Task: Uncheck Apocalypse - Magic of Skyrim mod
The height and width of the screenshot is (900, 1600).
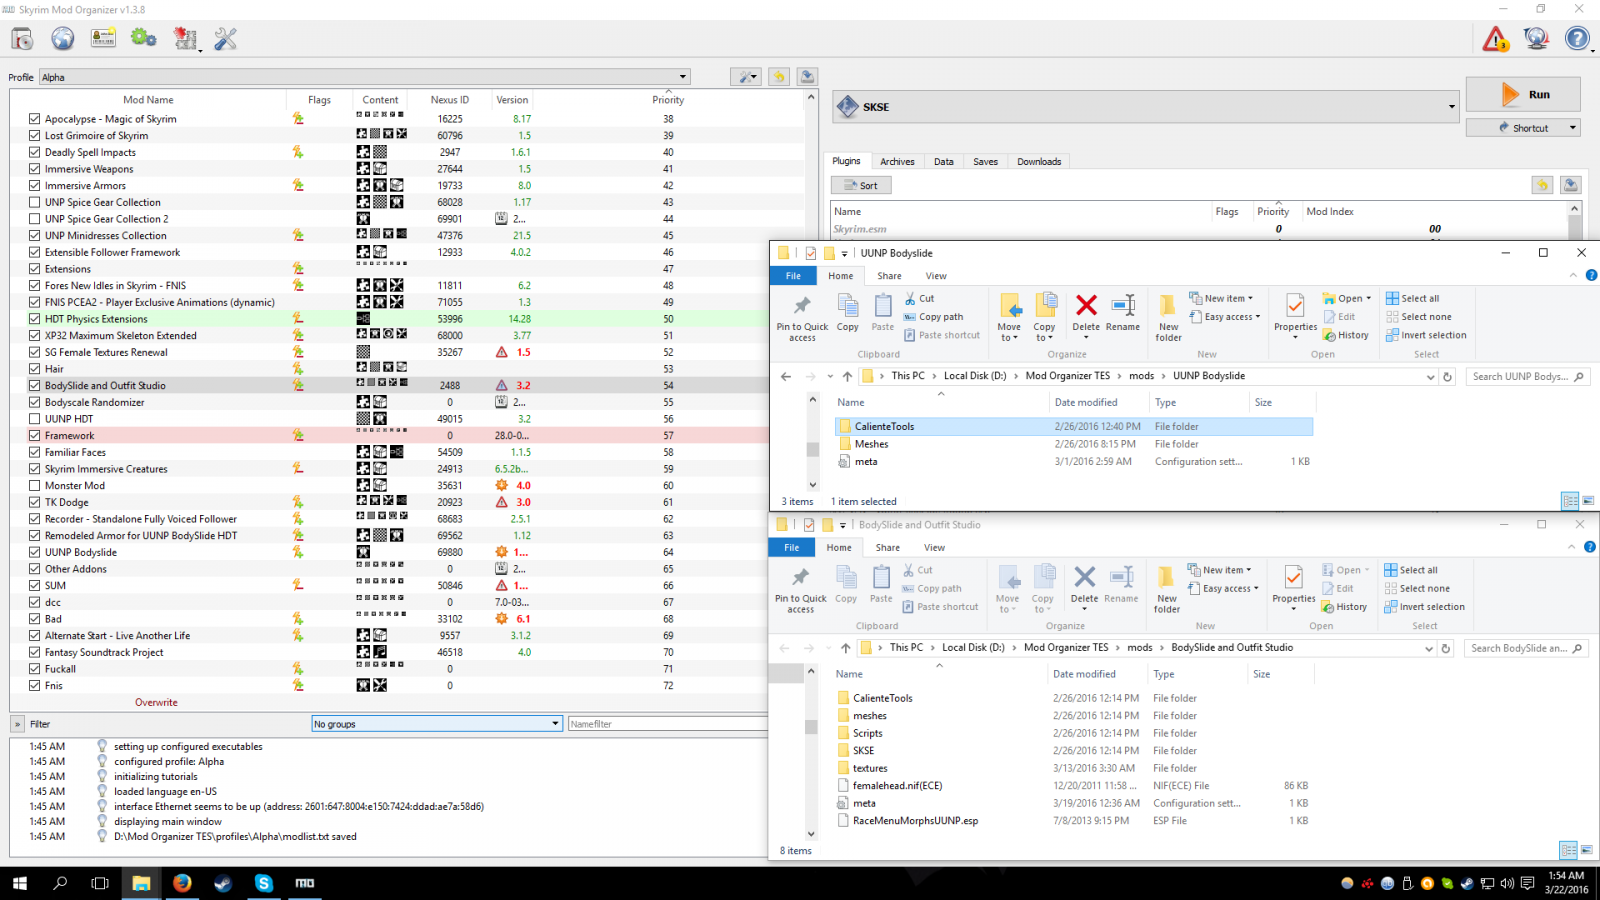Action: (x=35, y=119)
